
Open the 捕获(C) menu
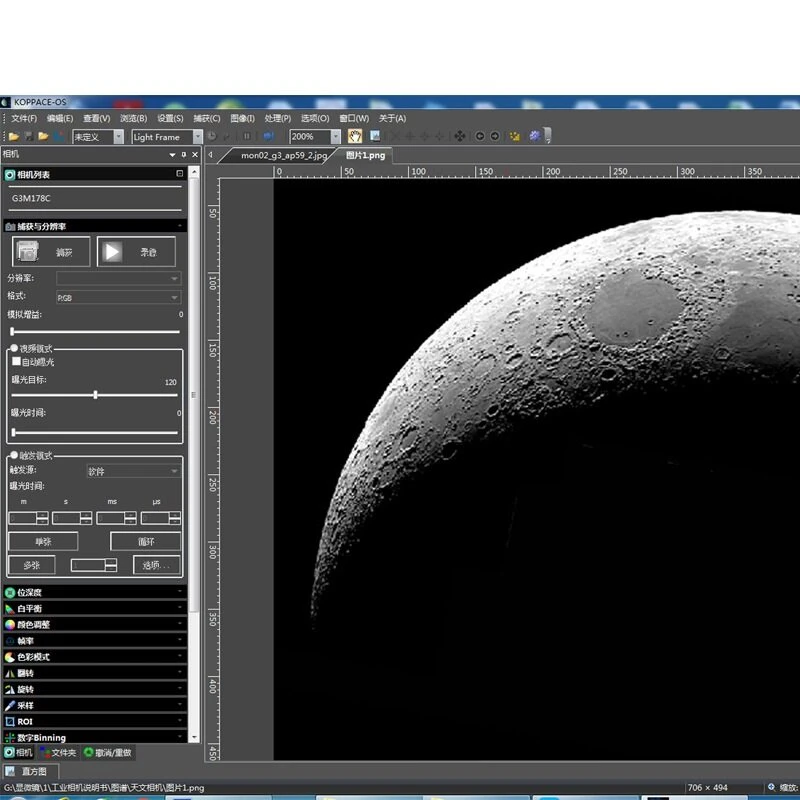click(207, 118)
